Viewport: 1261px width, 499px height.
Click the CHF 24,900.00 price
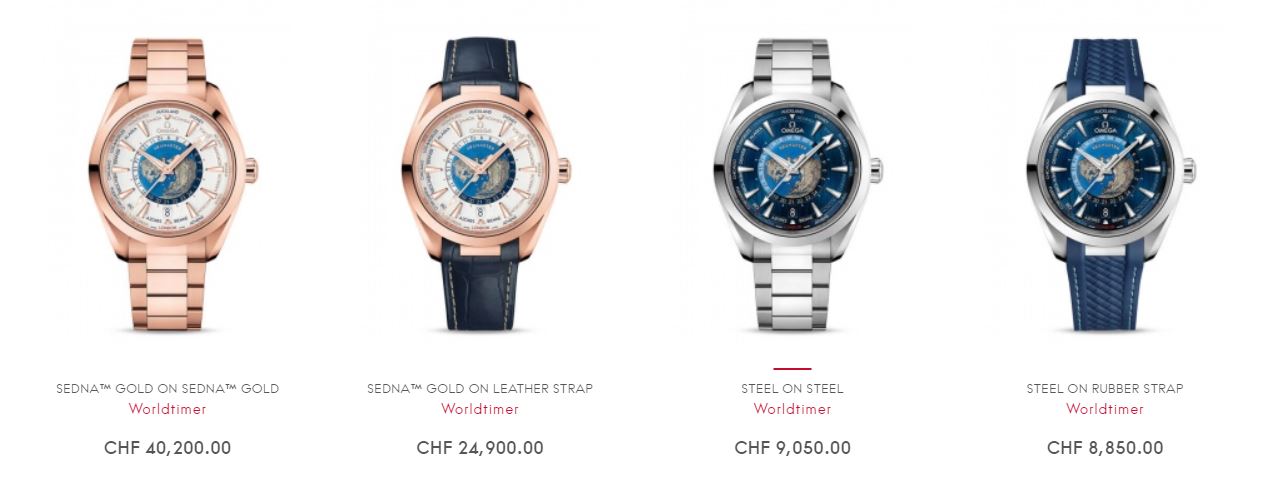[480, 448]
